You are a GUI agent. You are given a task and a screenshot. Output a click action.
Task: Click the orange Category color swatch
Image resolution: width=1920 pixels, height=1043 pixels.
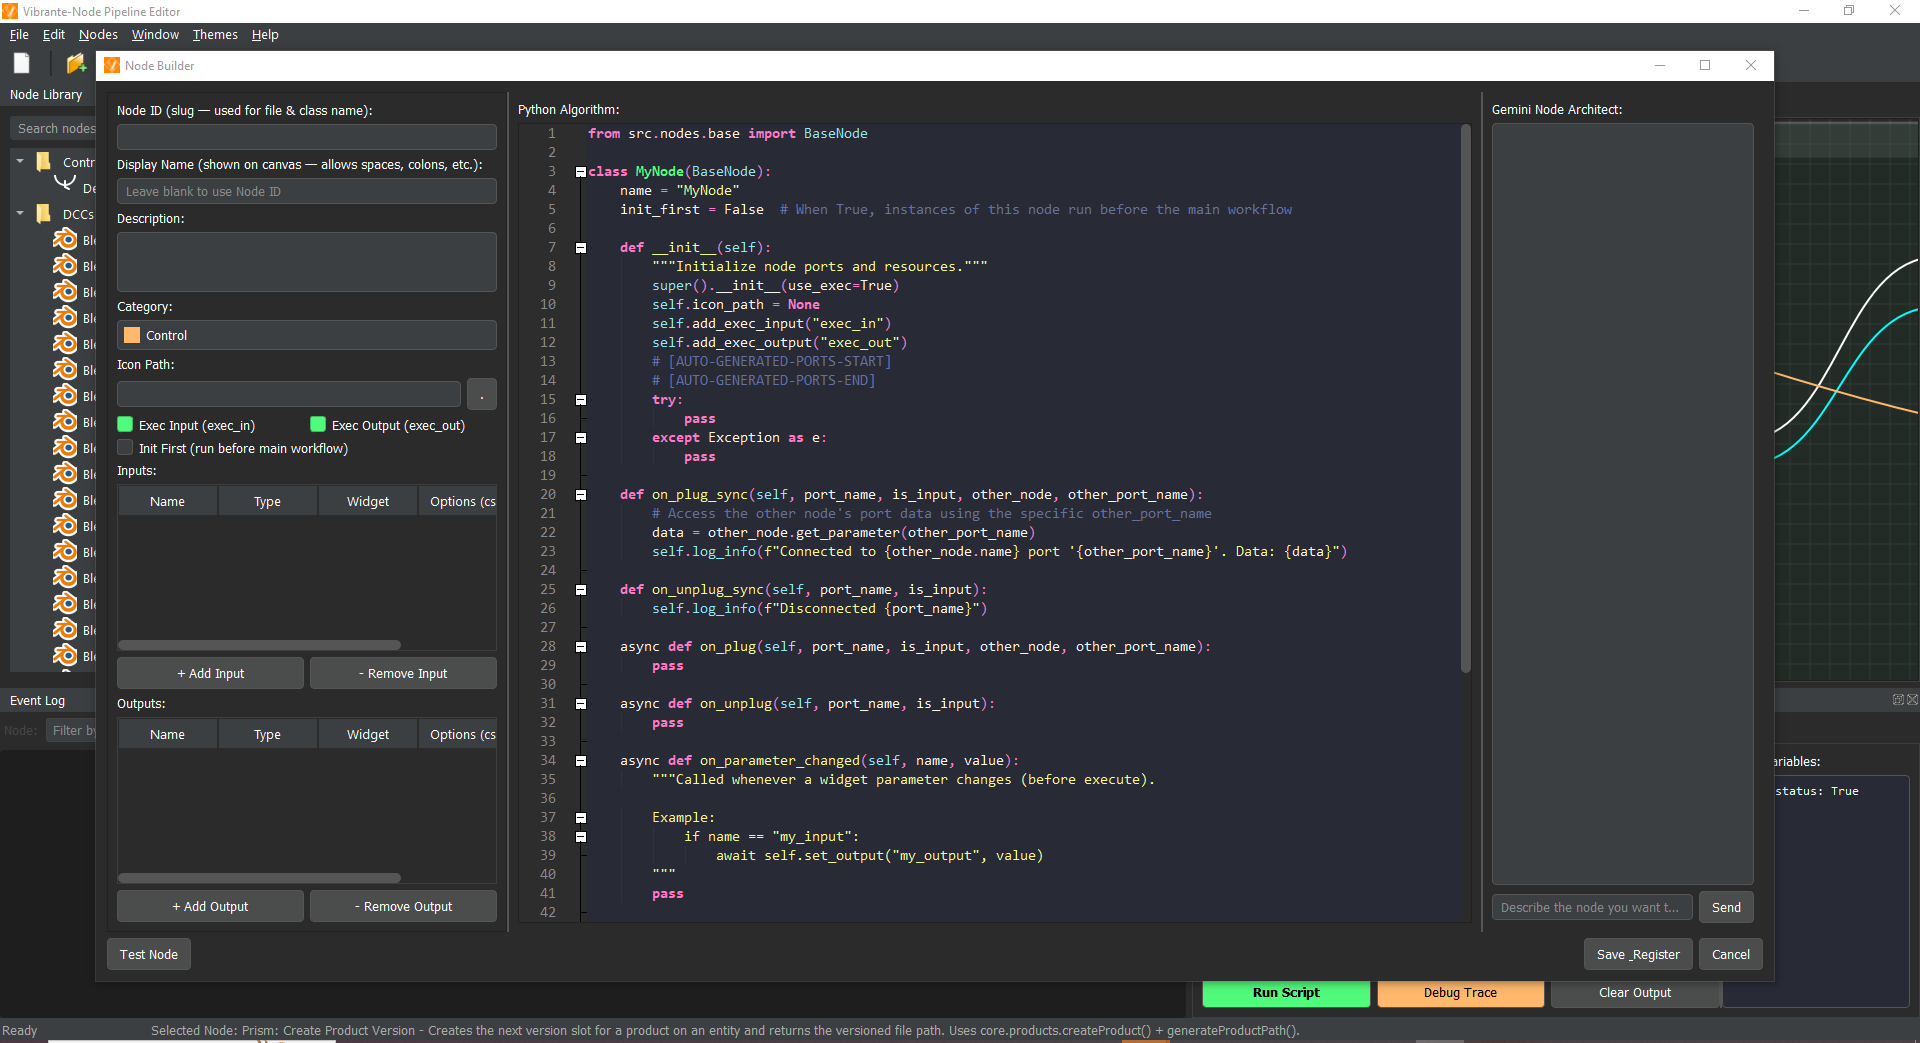(x=132, y=335)
